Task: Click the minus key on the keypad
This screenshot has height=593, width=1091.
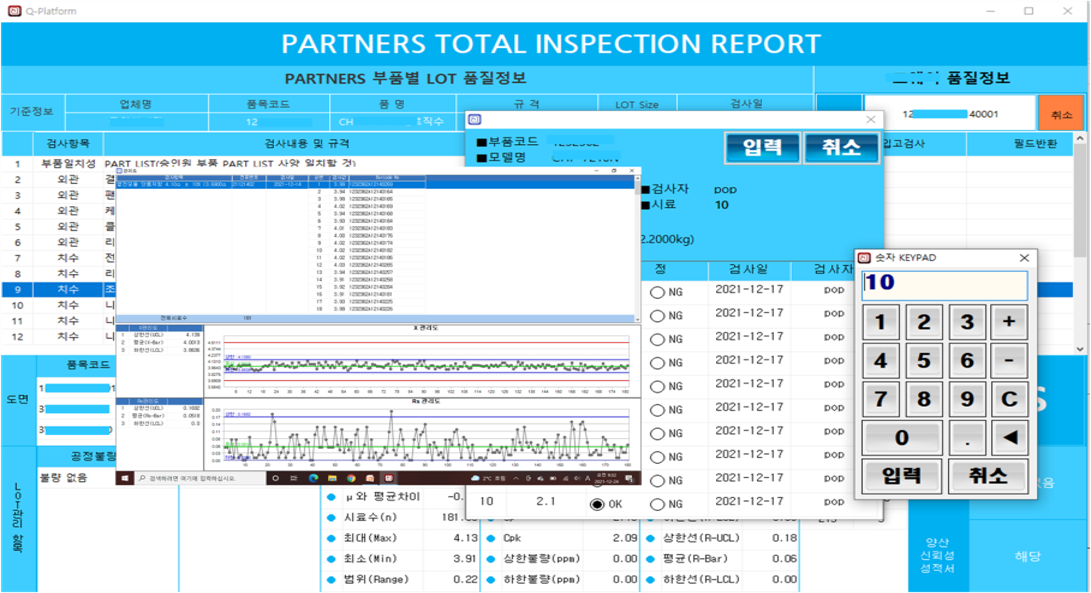Action: [1009, 361]
